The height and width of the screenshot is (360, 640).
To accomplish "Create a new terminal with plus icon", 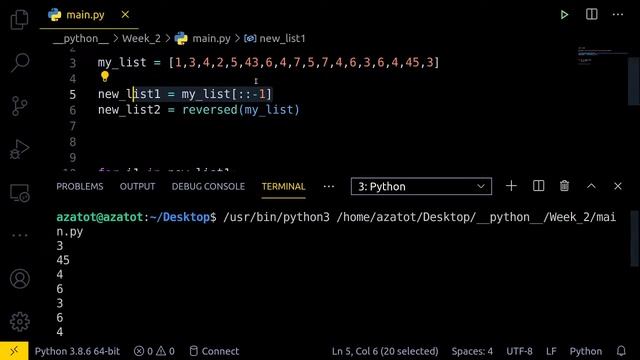I will point(511,186).
